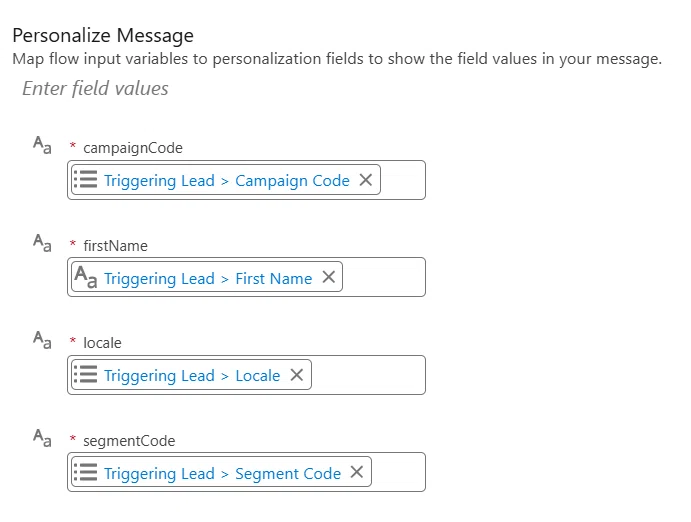This screenshot has width=691, height=522.
Task: Click empty area of campaignCode input field
Action: tap(402, 180)
